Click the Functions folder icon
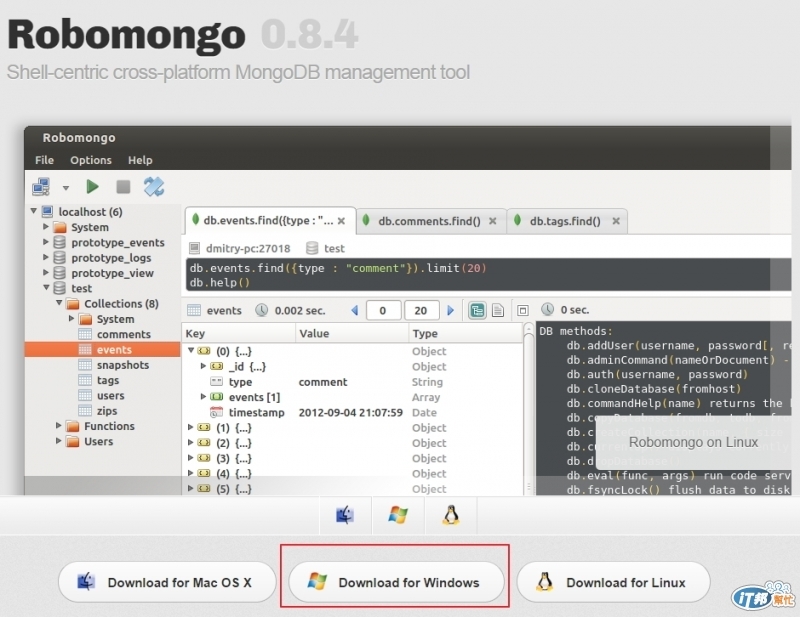 coord(73,426)
